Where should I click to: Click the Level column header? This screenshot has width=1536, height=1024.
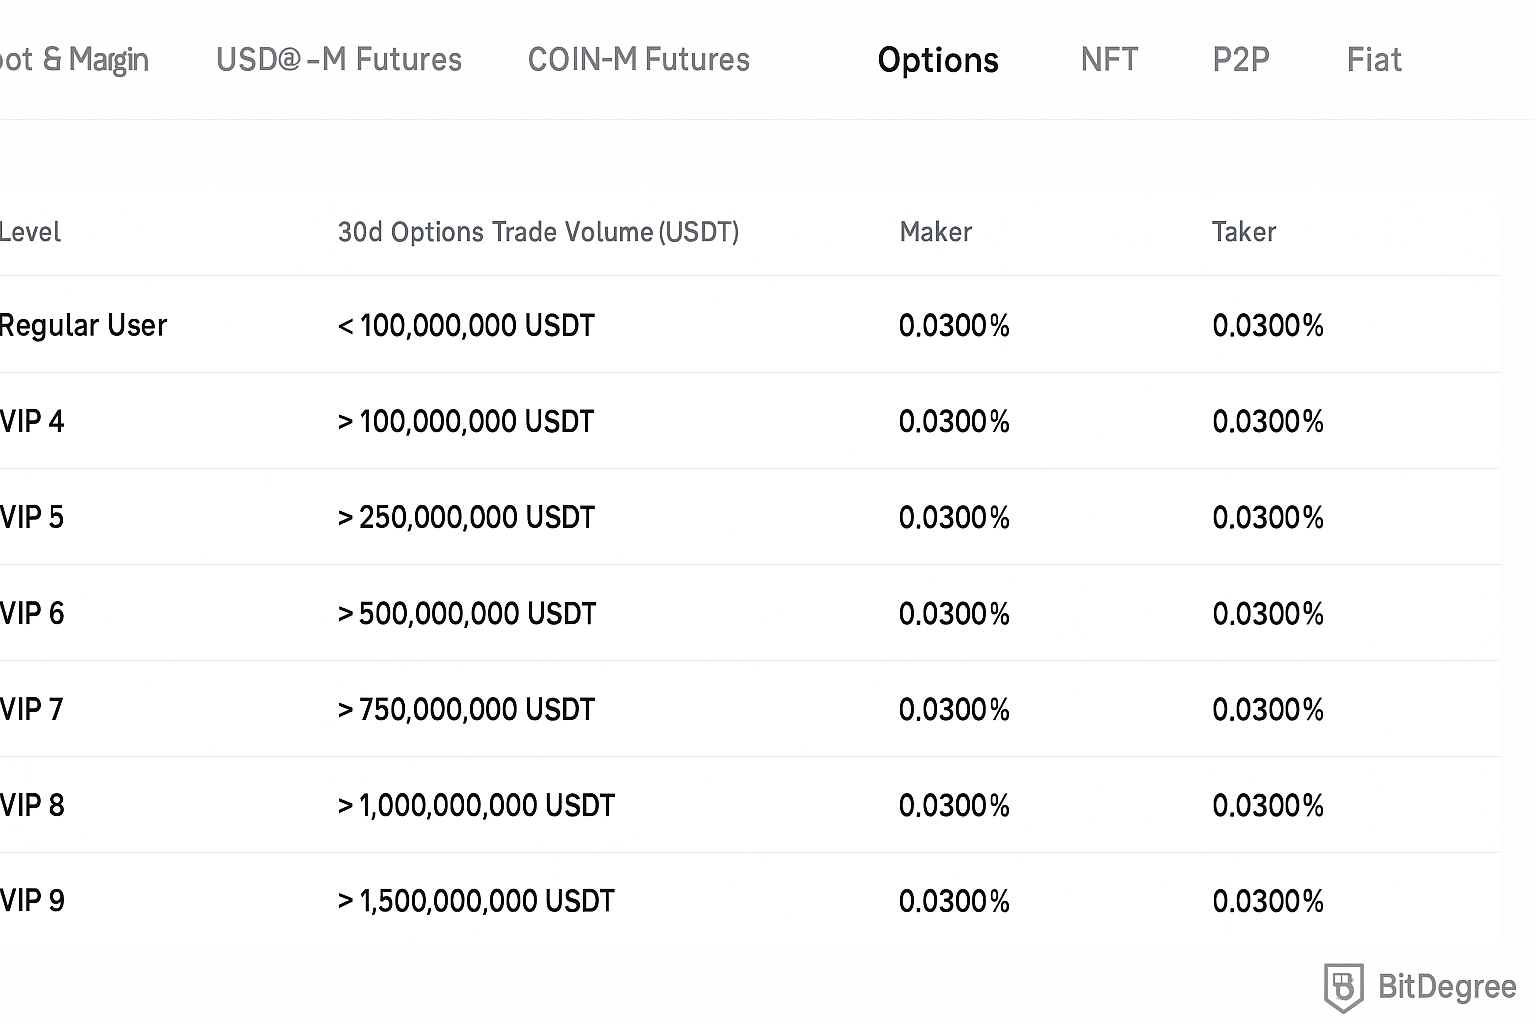click(30, 232)
